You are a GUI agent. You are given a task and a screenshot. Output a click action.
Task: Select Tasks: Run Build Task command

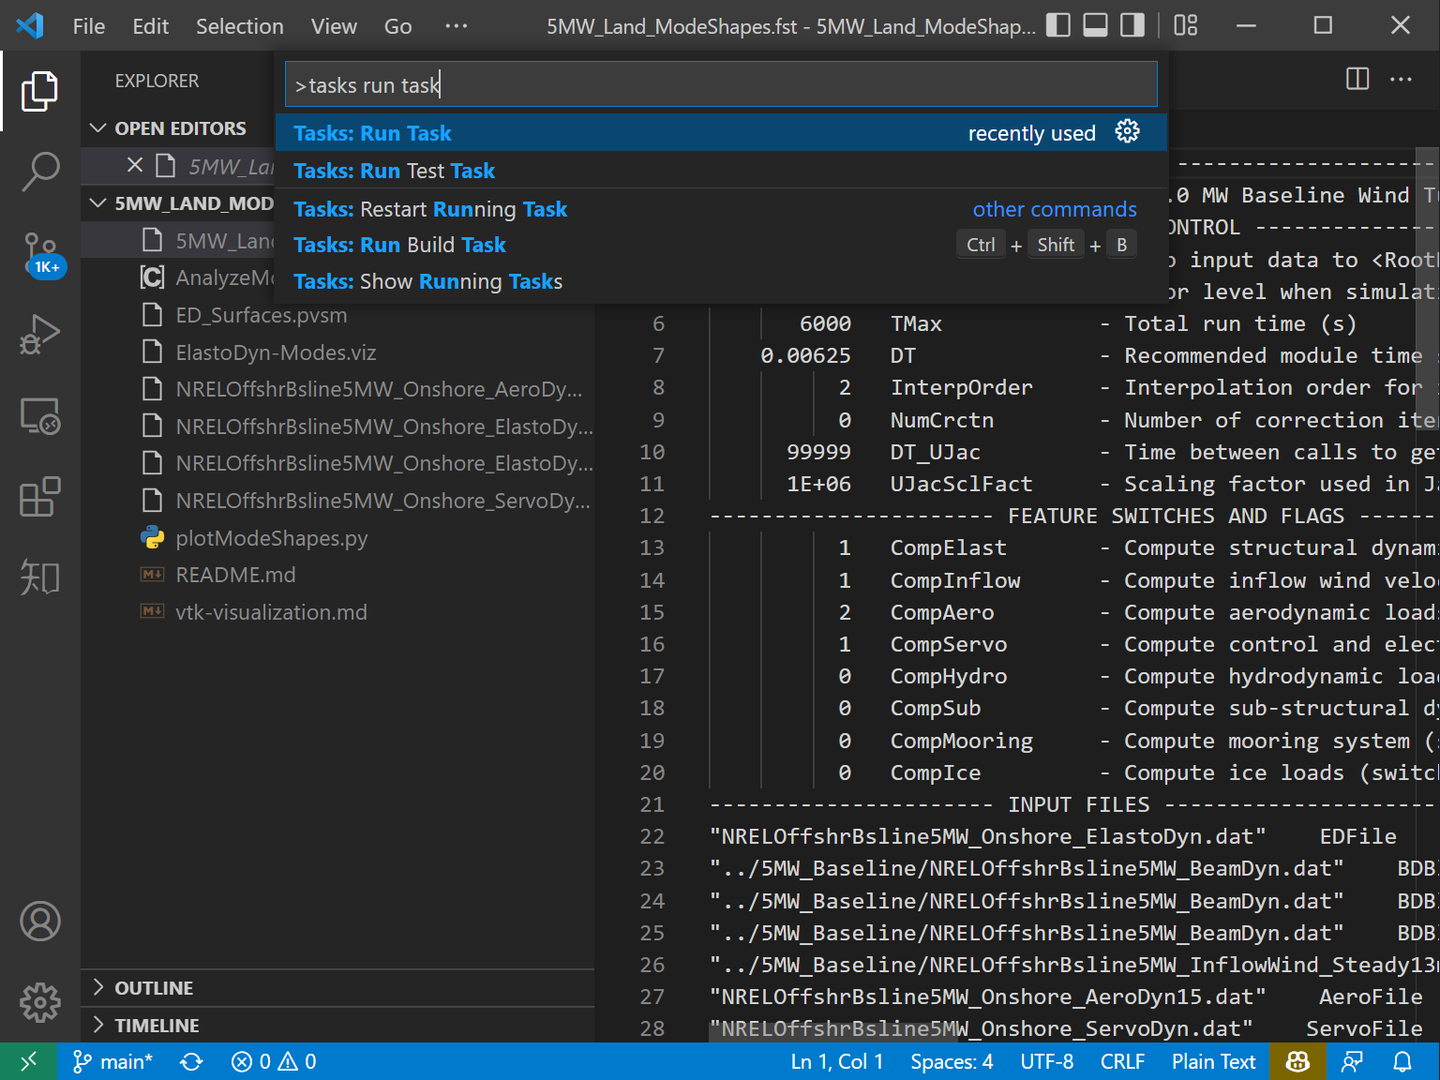coord(400,245)
